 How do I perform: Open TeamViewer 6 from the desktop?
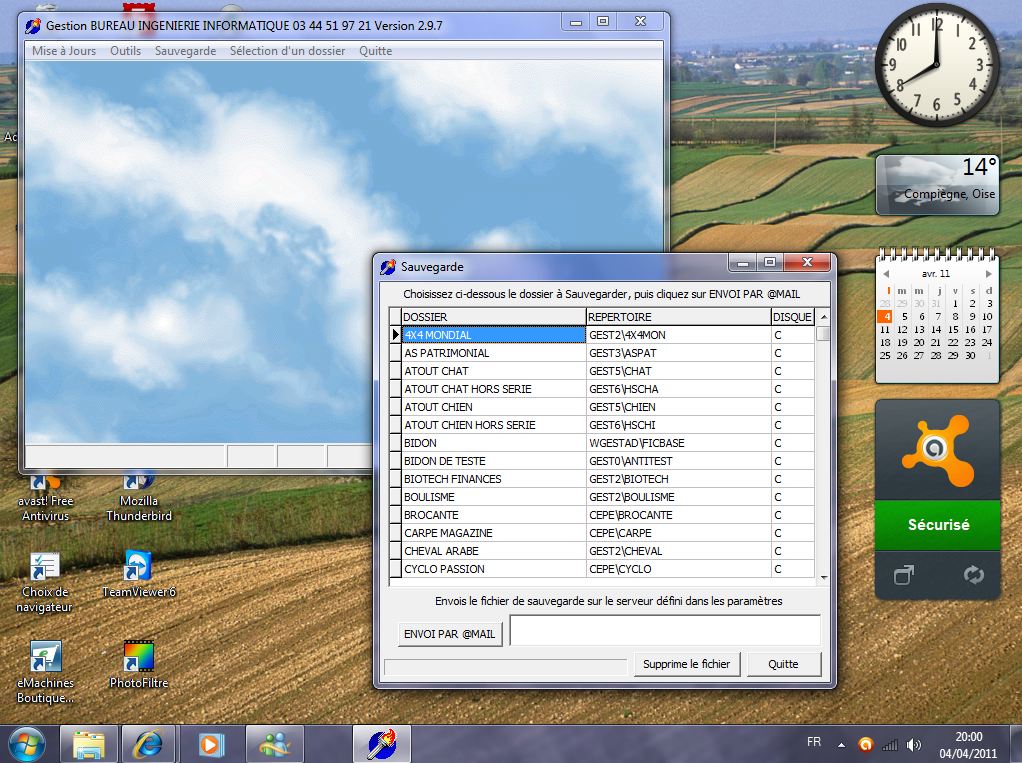click(138, 565)
